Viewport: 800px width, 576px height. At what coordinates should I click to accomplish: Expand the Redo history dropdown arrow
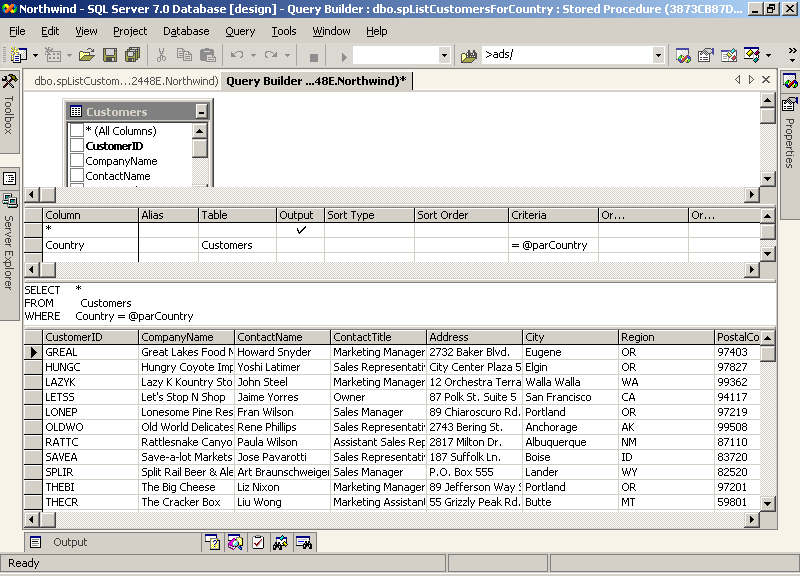click(287, 55)
